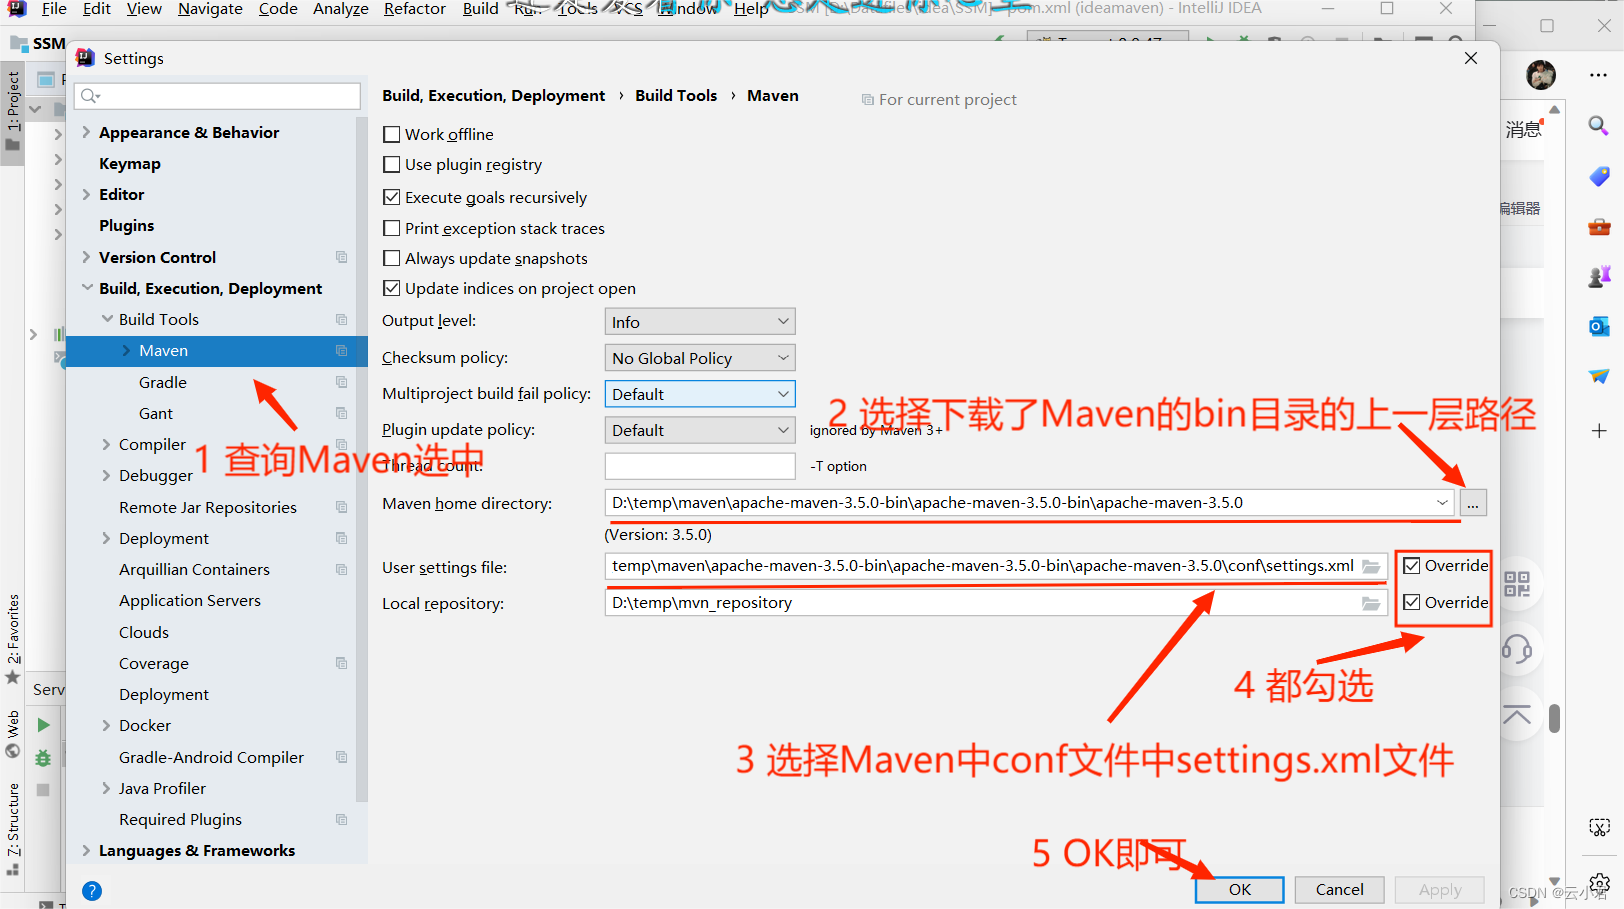1624x909 pixels.
Task: Uncheck Update indices on project open
Action: point(392,288)
